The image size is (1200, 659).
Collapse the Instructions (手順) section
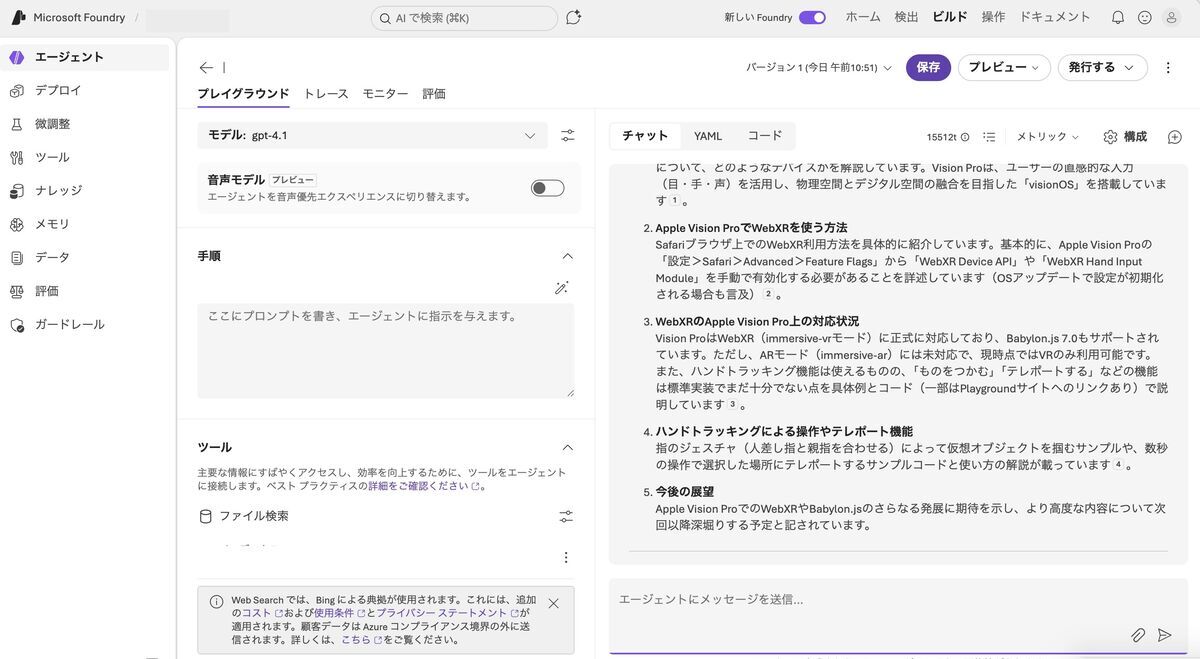pyautogui.click(x=568, y=256)
